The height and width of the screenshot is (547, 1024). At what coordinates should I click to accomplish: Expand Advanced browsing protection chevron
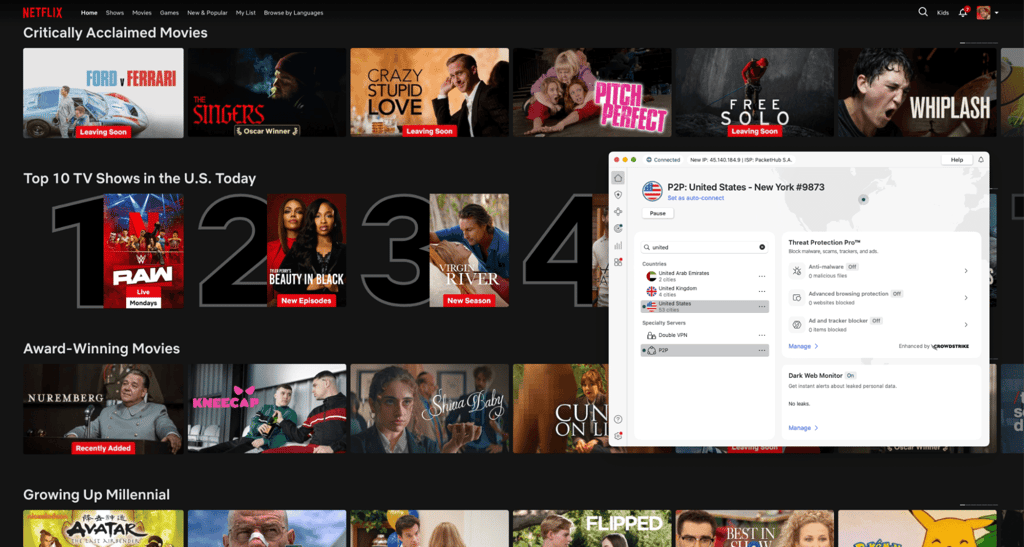click(966, 298)
